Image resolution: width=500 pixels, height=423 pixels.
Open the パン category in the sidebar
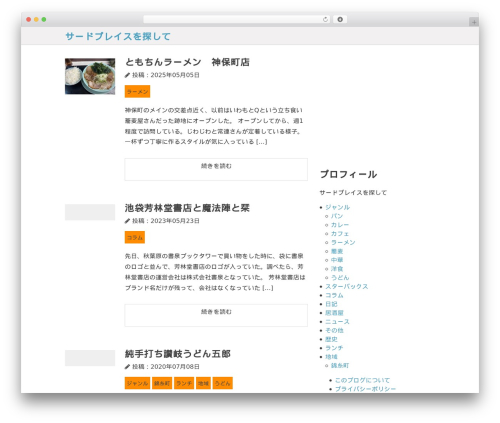click(337, 216)
